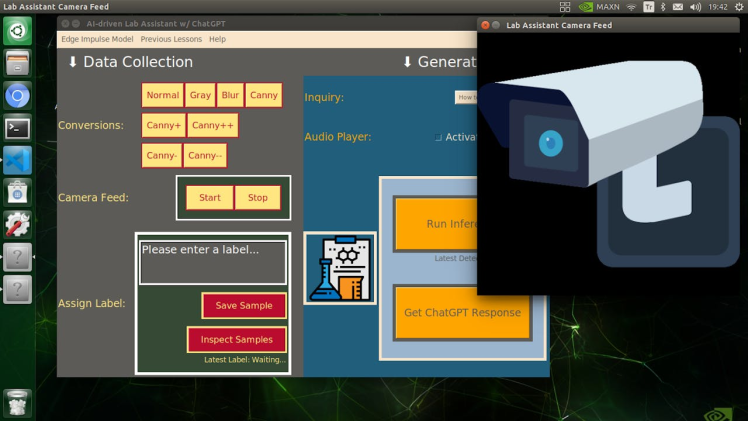Image resolution: width=748 pixels, height=421 pixels.
Task: Open the Wi-Fi network menu
Action: pyautogui.click(x=631, y=7)
